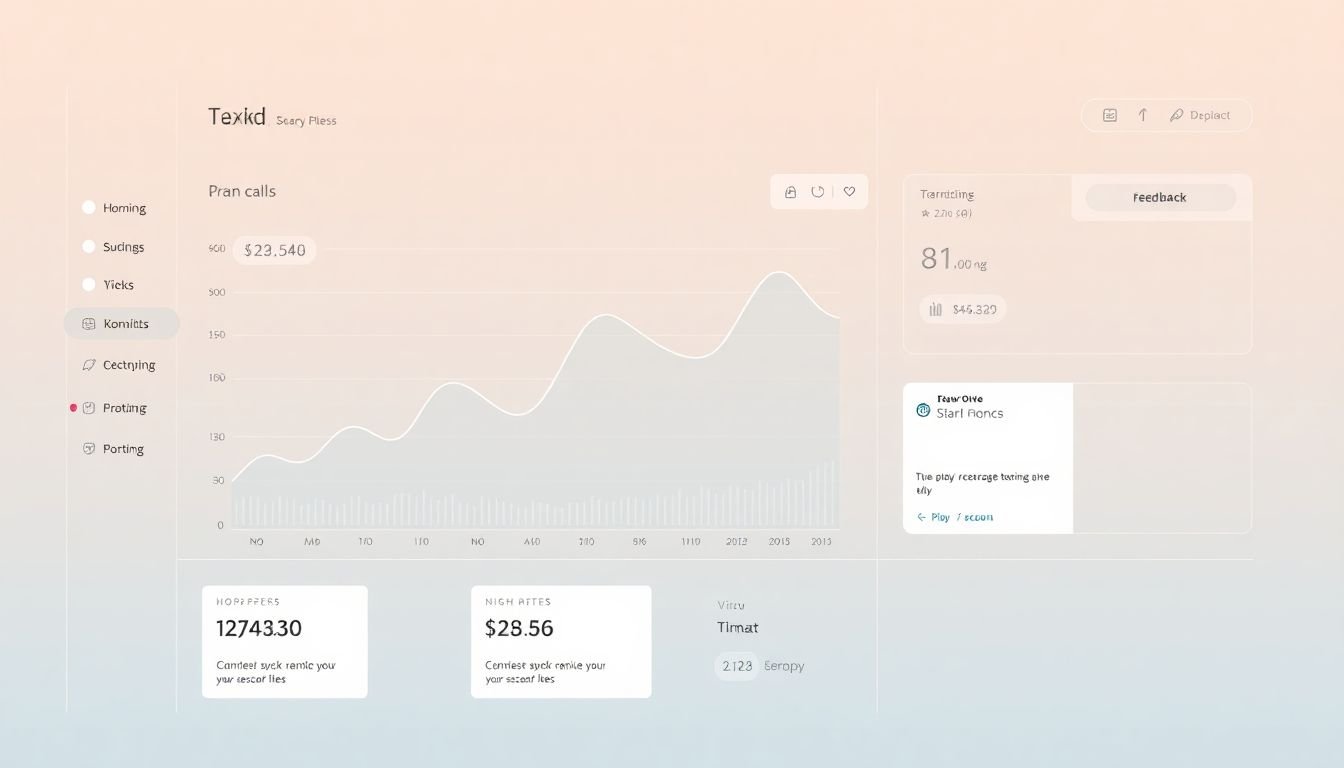Viewport: 1344px width, 768px height.
Task: Select the Yicks radio circle
Action: pos(89,285)
